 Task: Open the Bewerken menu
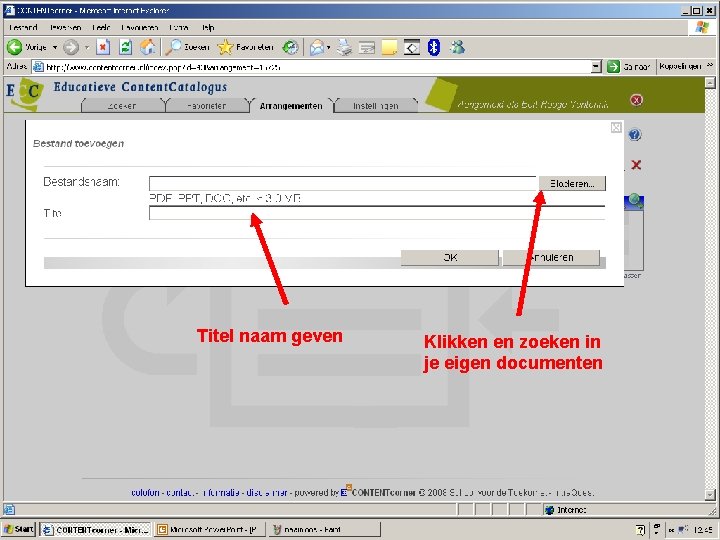click(x=66, y=28)
